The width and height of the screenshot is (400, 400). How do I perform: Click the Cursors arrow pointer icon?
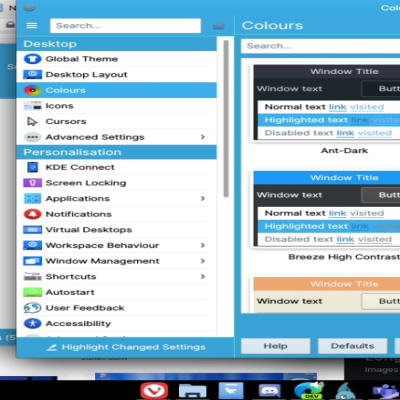[x=32, y=121]
